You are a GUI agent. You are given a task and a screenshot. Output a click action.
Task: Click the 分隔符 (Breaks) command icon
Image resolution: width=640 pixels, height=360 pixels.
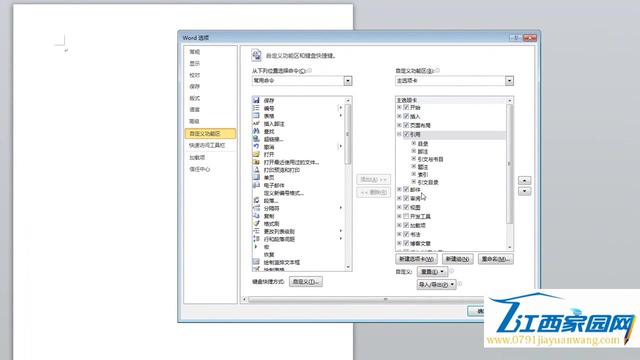[x=256, y=208]
